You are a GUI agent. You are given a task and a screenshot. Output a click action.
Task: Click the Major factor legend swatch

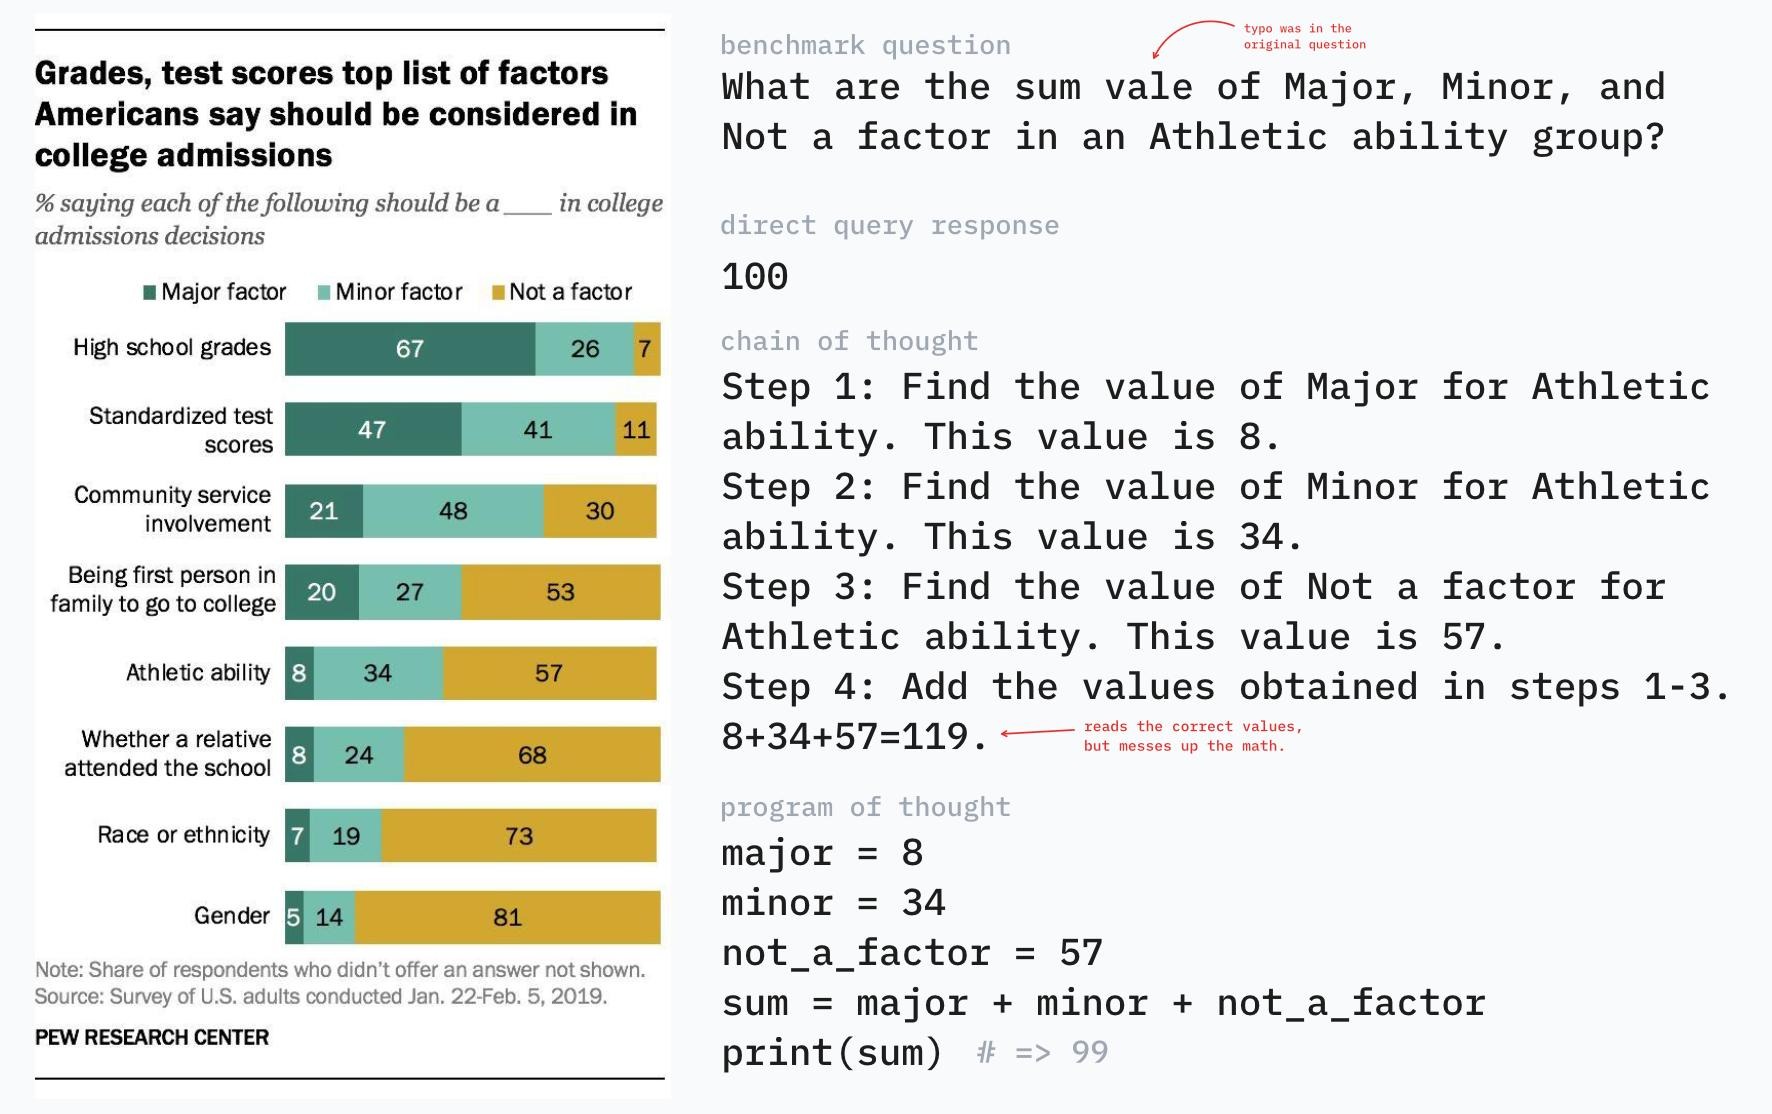pyautogui.click(x=150, y=292)
